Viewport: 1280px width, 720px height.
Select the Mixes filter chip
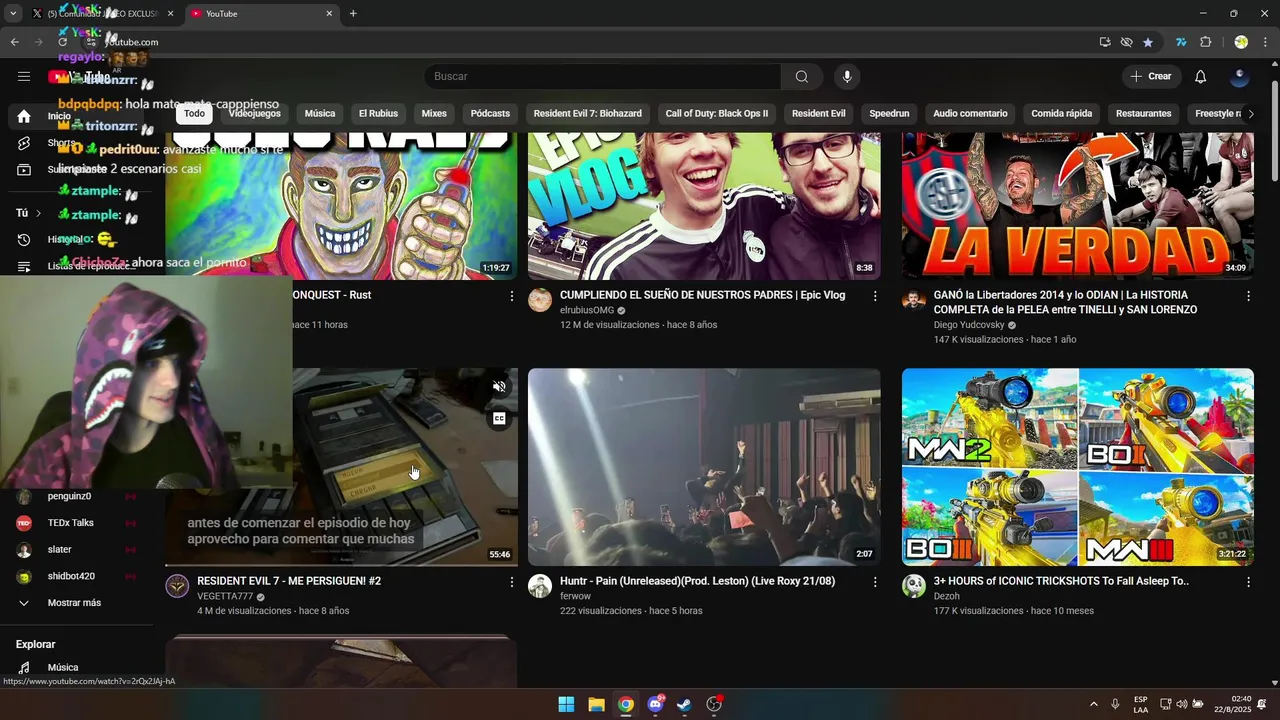click(x=434, y=114)
